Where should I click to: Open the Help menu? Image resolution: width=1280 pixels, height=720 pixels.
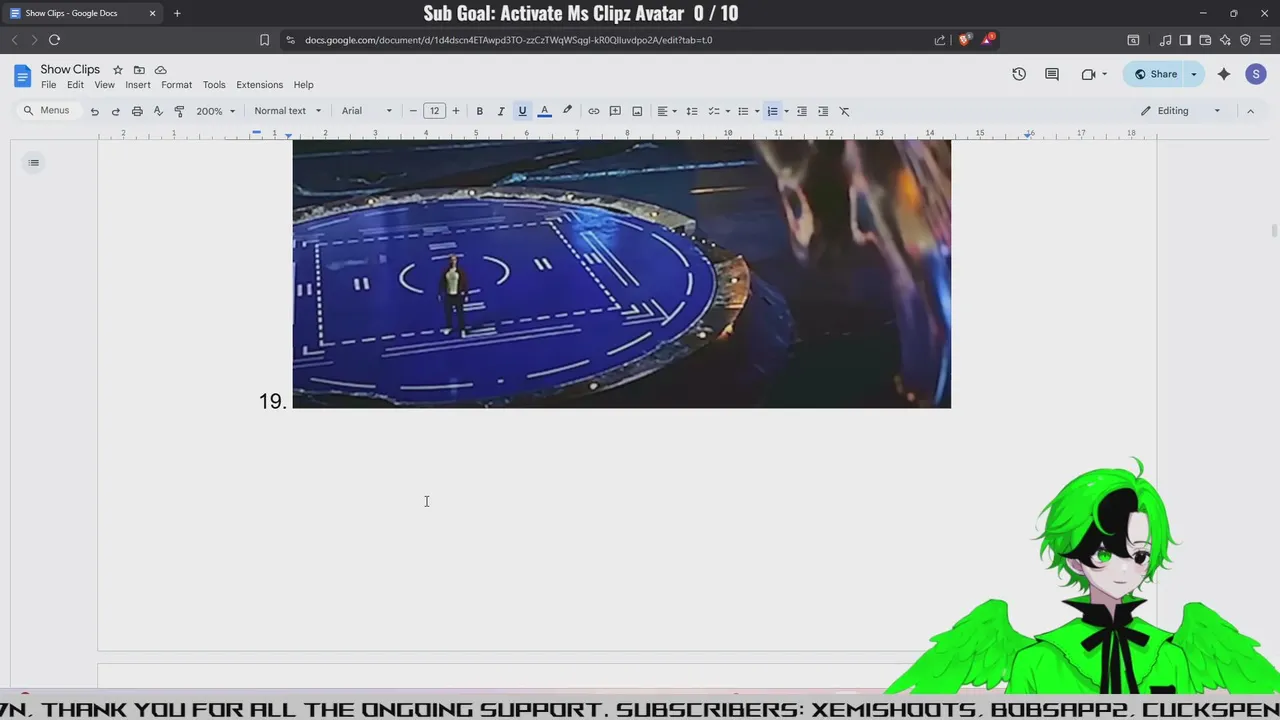pyautogui.click(x=303, y=85)
